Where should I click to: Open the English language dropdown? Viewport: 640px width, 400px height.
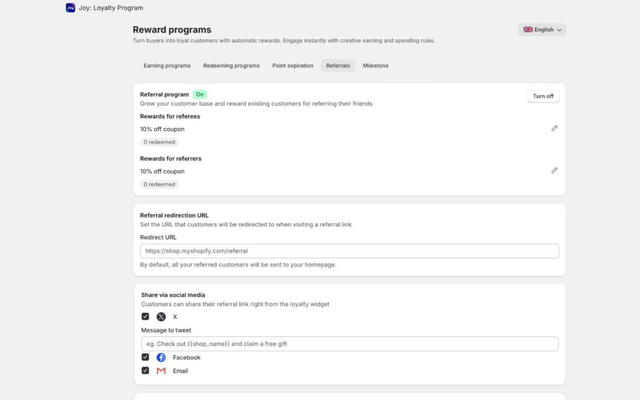coord(542,30)
